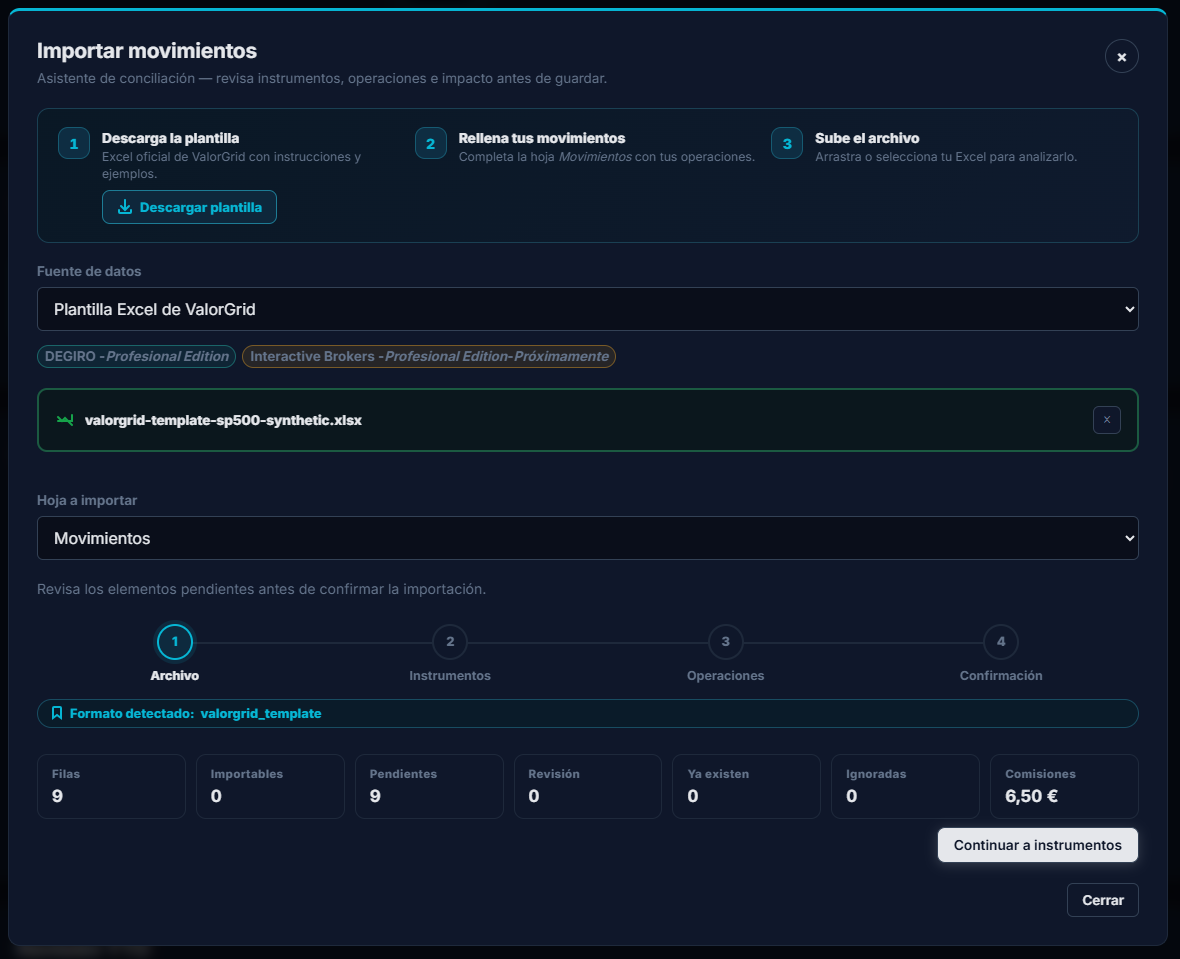
Task: Click the Ignoradas stat card
Action: 905,787
